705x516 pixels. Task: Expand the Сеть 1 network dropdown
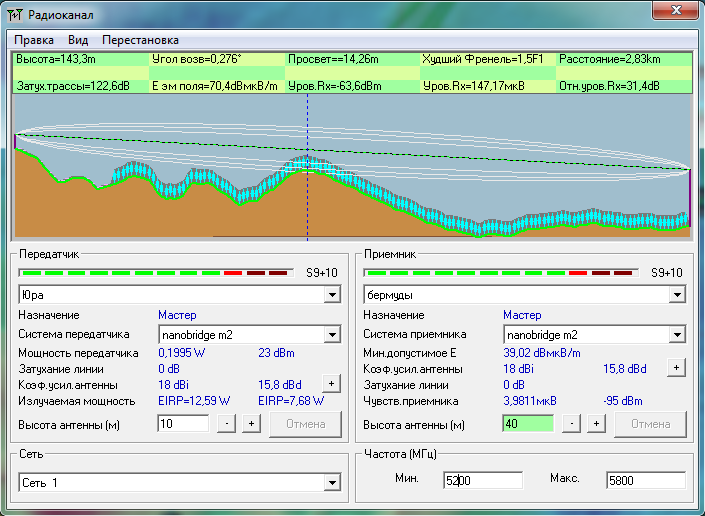pos(332,484)
